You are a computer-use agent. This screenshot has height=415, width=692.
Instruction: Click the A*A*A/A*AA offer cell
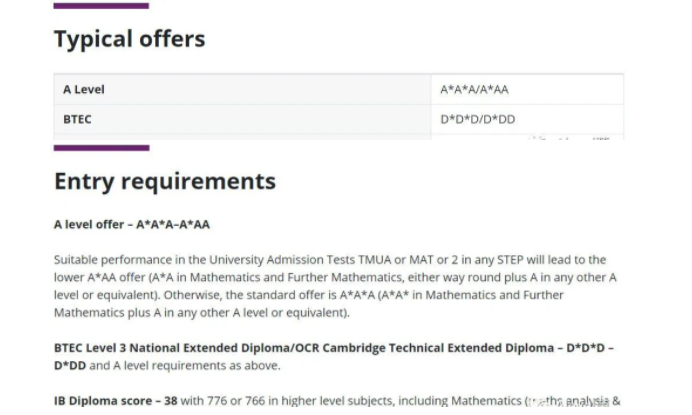(474, 90)
